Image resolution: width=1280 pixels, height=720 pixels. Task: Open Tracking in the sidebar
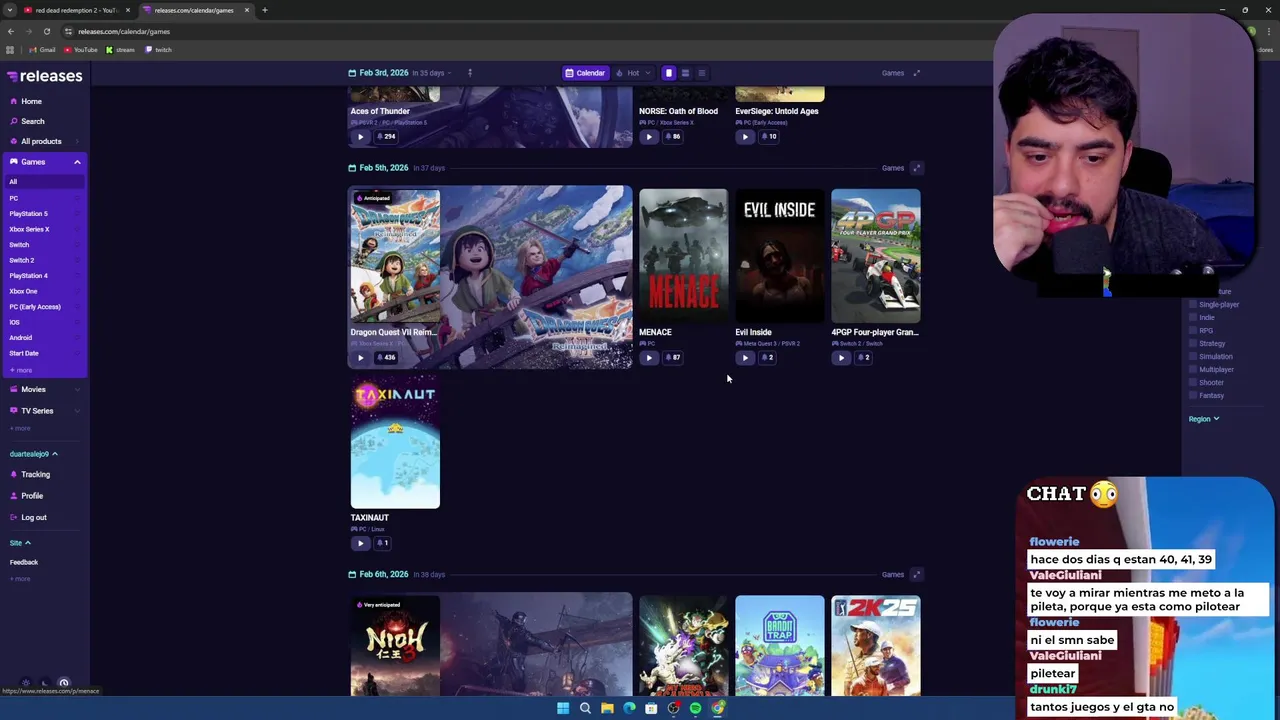35,474
